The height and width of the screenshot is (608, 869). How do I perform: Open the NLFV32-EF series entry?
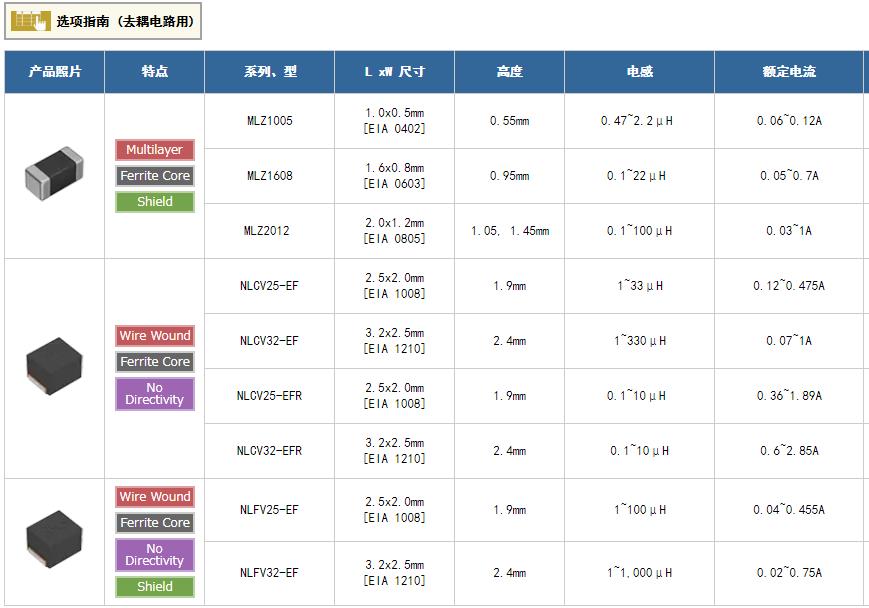tap(269, 573)
